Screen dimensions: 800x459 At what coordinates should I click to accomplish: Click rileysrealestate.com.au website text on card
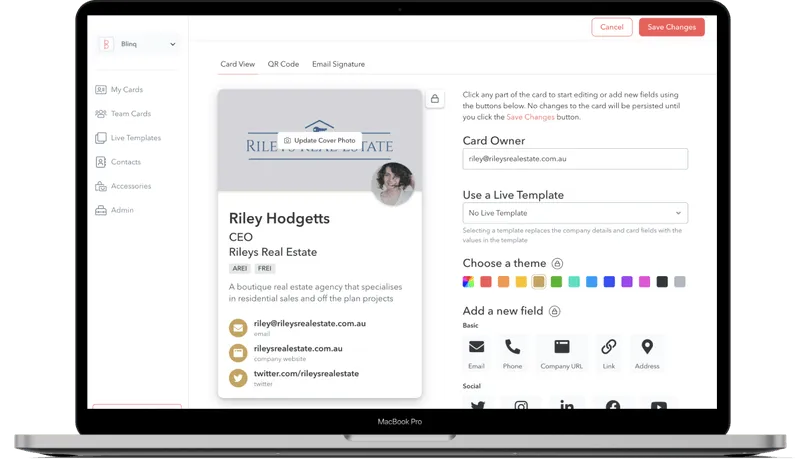point(298,349)
